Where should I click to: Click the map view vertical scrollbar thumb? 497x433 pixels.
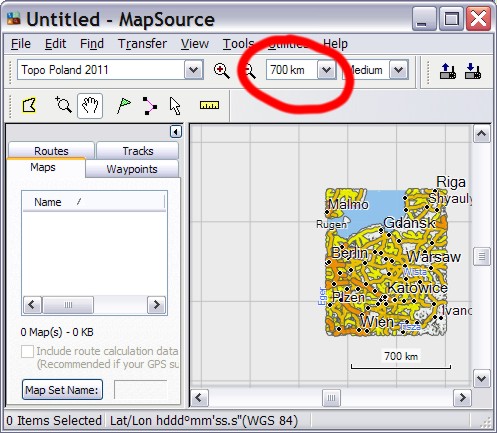click(482, 256)
